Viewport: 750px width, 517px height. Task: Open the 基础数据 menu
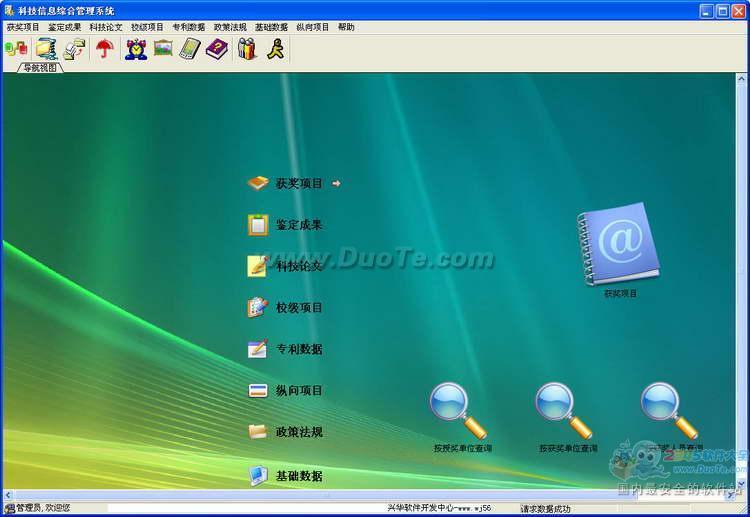click(271, 27)
